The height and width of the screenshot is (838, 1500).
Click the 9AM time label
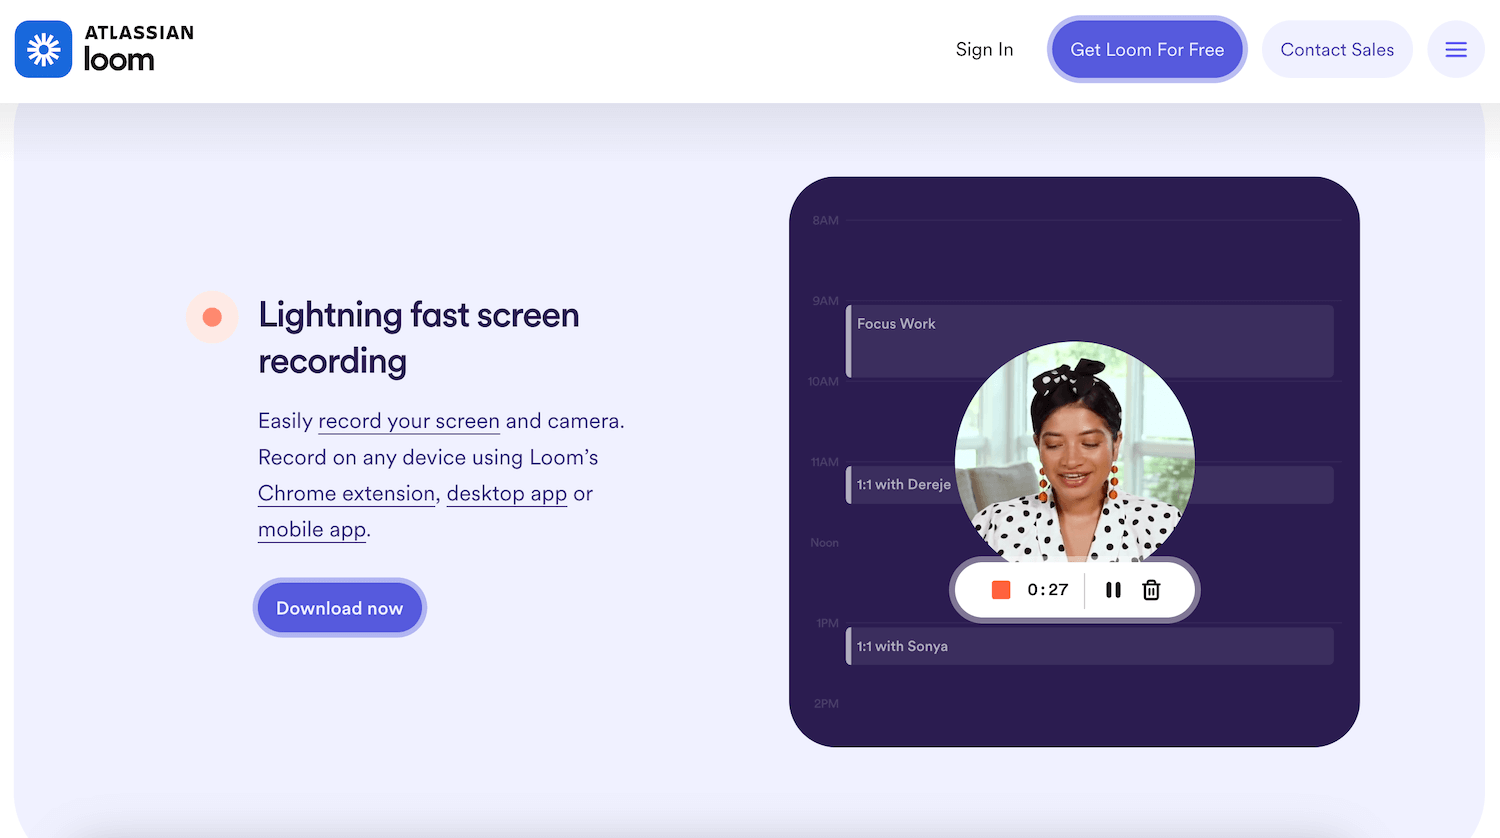(826, 301)
